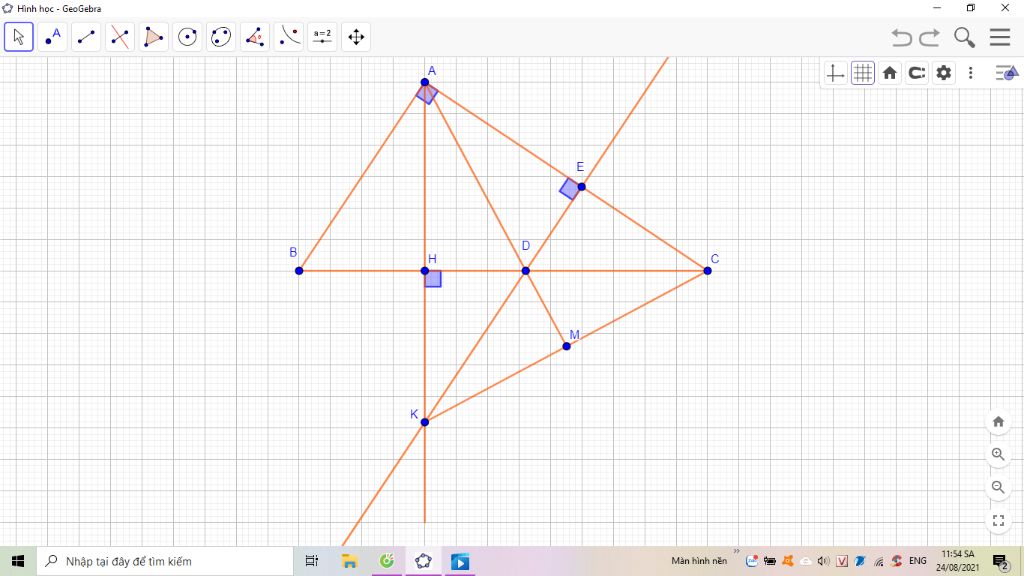
Task: Activate the Move Graphics View tool
Action: [355, 38]
